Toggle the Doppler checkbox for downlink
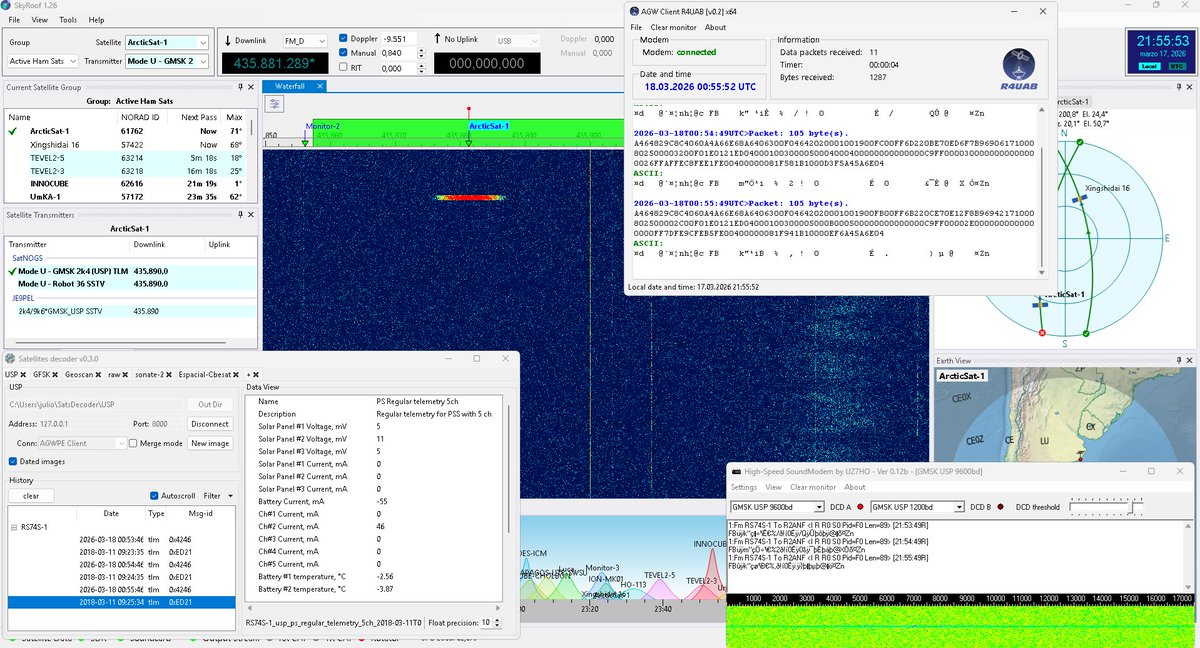Viewport: 1200px width, 648px height. point(345,38)
